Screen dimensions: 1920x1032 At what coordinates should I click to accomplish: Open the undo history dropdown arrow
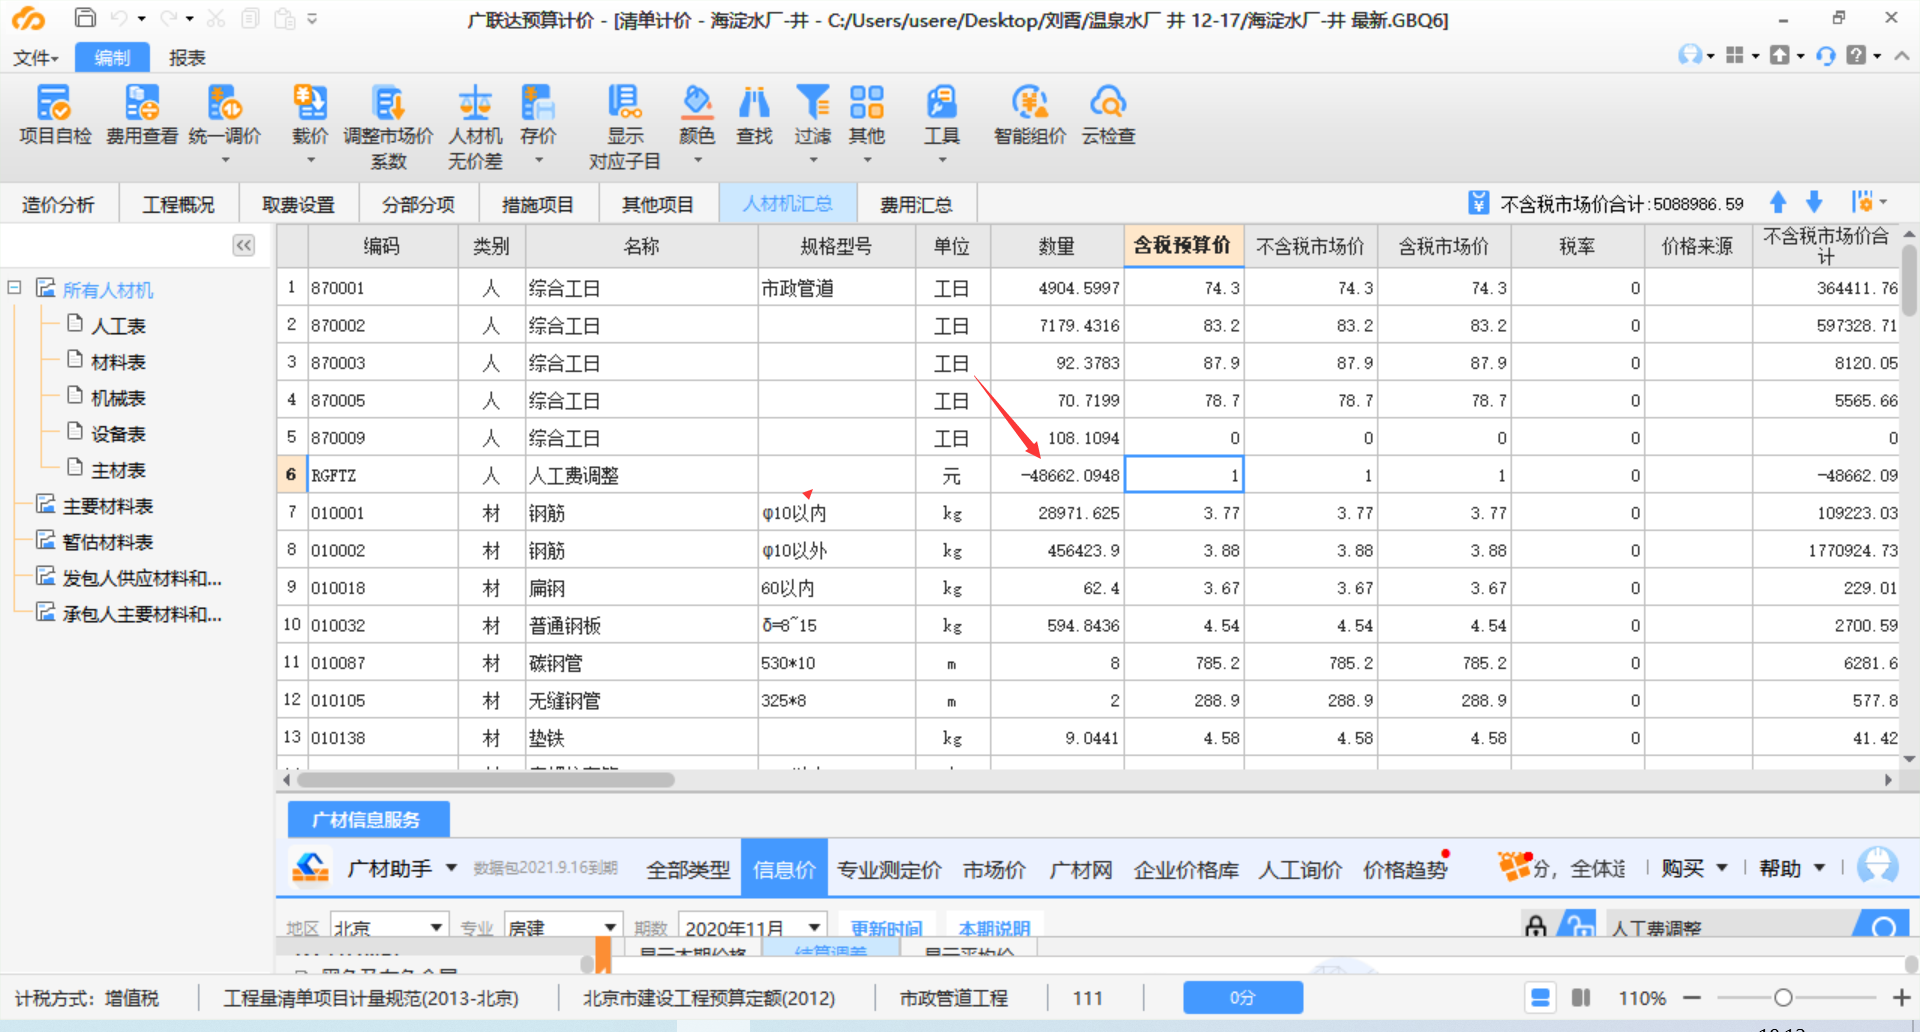[x=141, y=19]
